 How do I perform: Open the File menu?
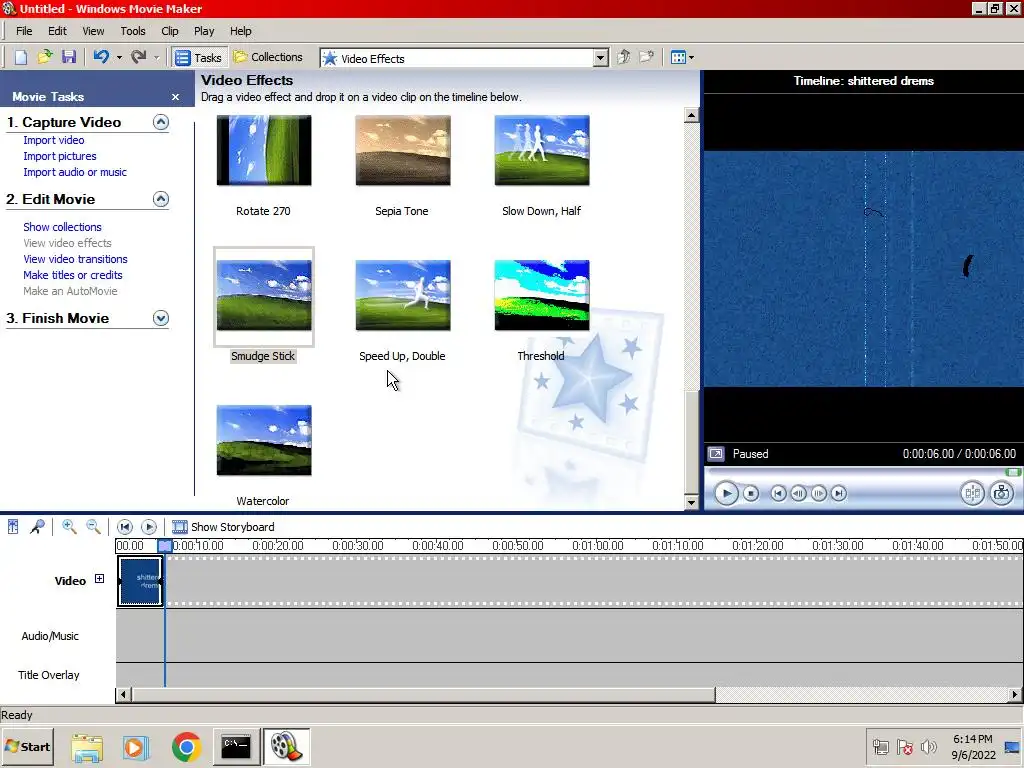coord(24,31)
